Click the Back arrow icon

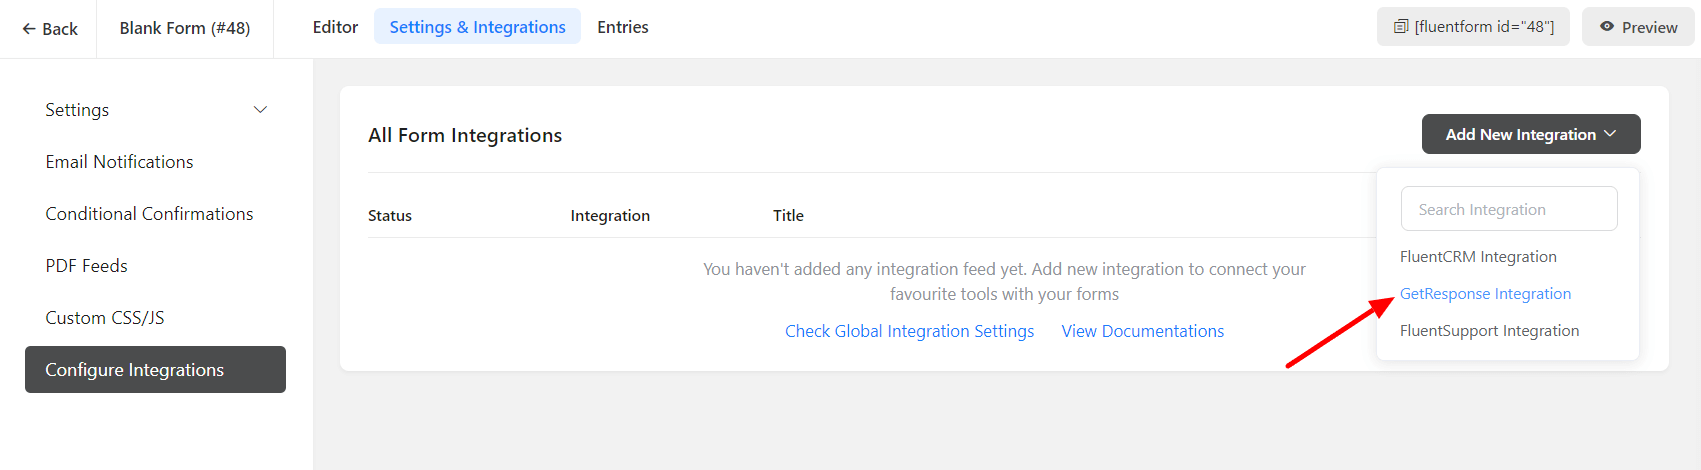click(29, 29)
